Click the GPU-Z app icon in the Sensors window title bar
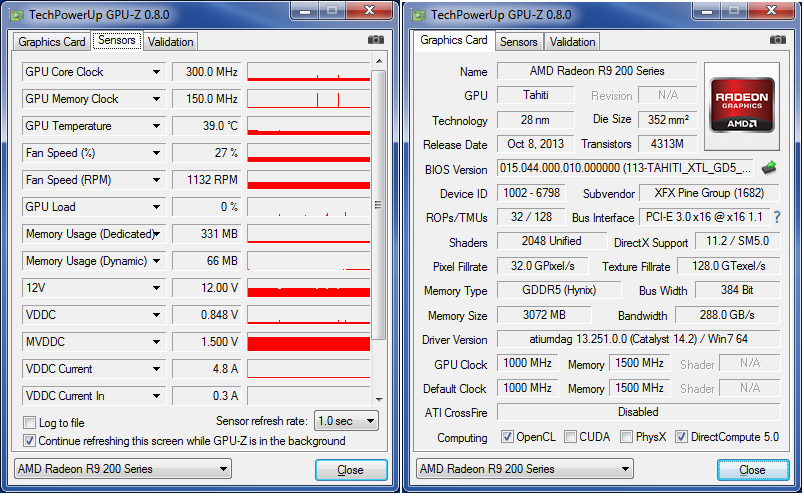 (x=17, y=15)
